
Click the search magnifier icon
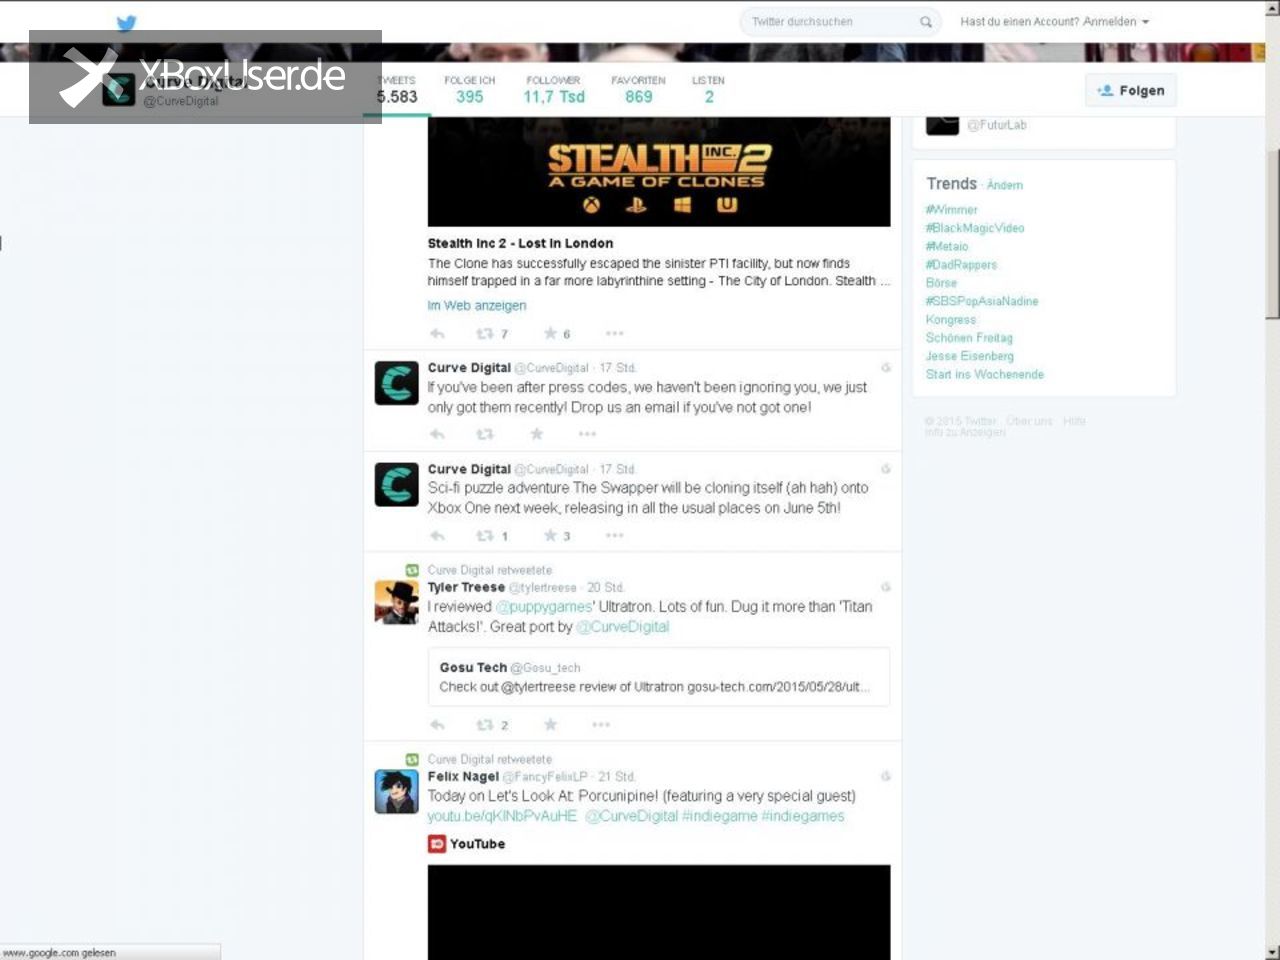coord(926,22)
